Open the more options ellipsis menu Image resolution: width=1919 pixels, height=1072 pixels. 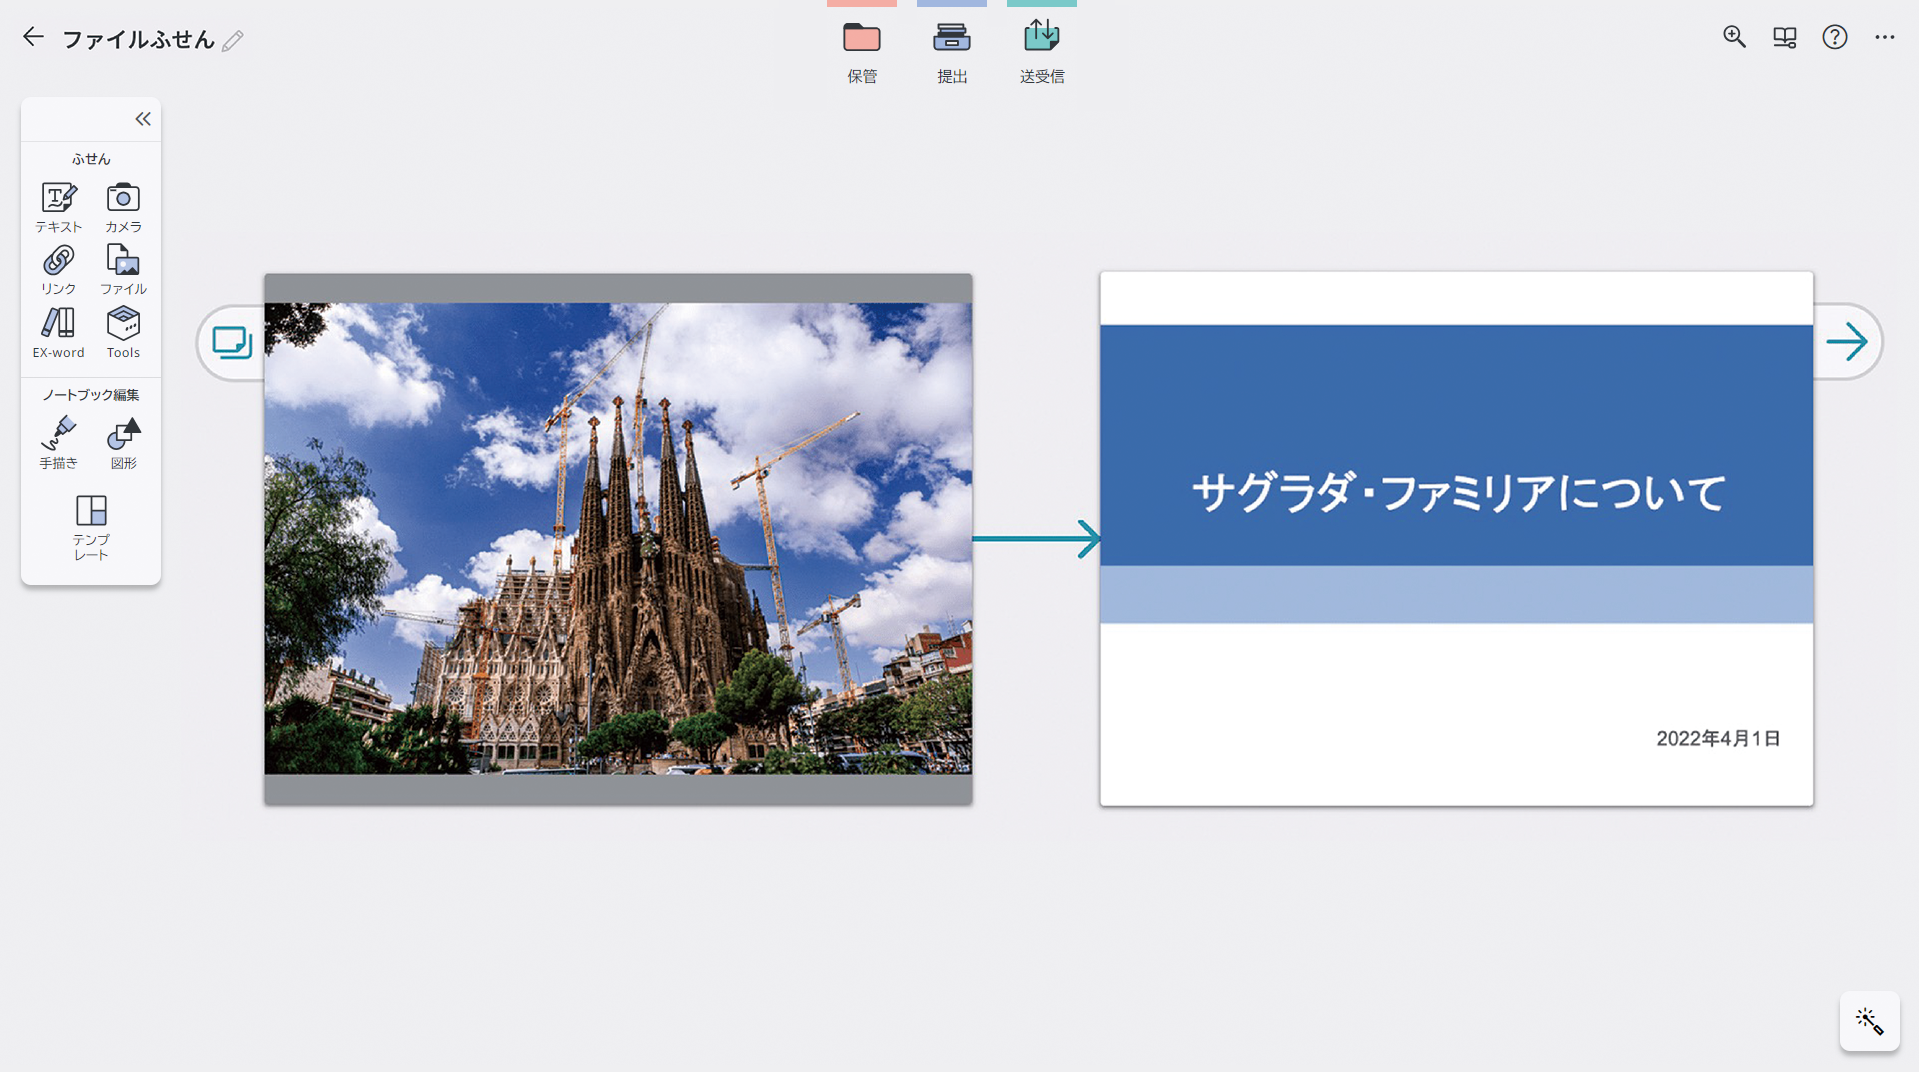coord(1884,37)
